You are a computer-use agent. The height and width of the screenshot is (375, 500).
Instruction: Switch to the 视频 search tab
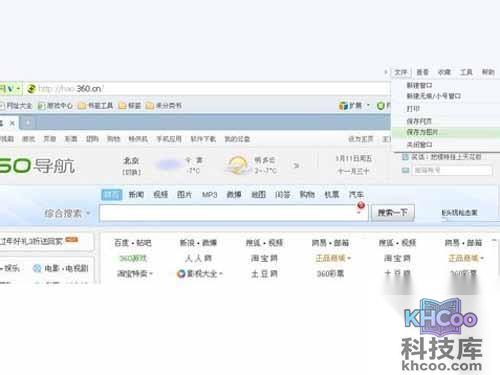pos(160,194)
